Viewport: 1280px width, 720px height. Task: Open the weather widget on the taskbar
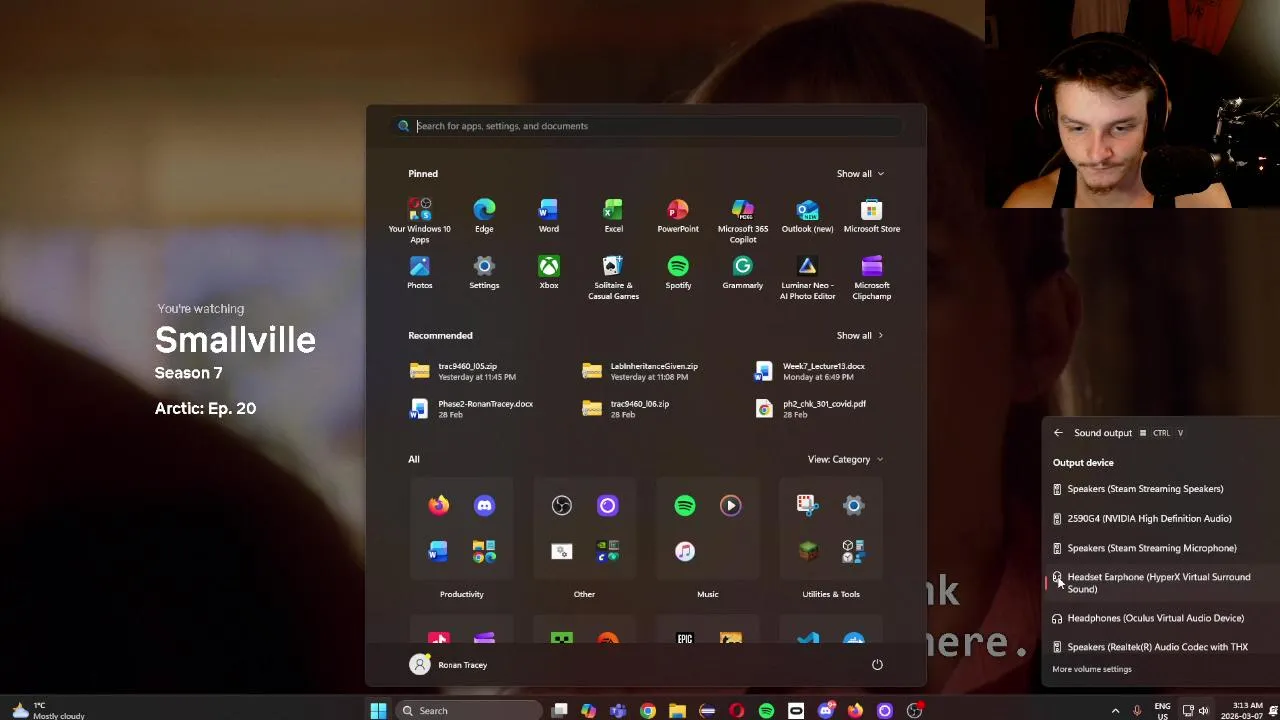tap(48, 711)
